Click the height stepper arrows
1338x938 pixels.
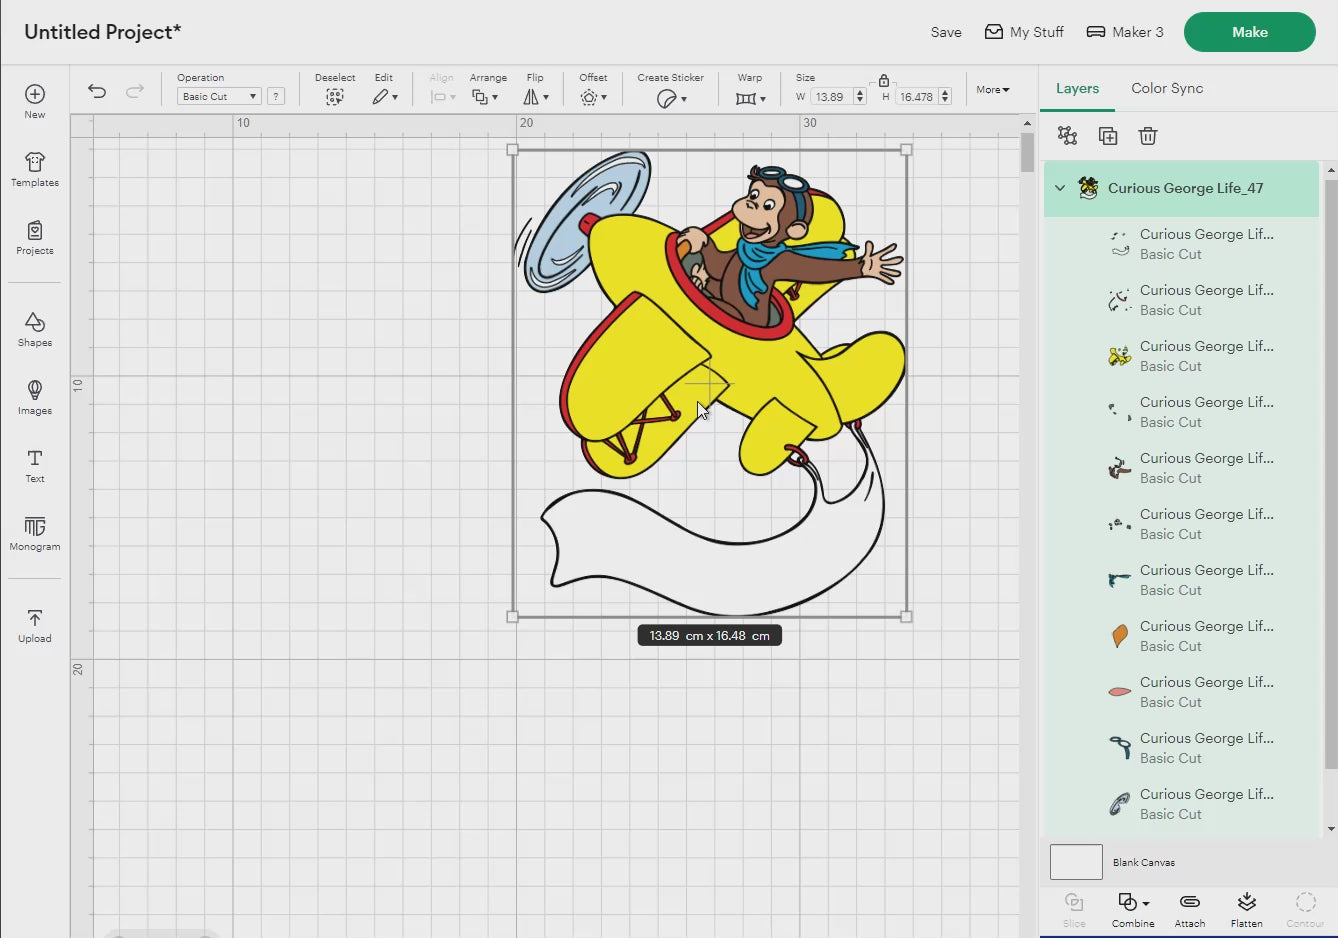pyautogui.click(x=945, y=97)
